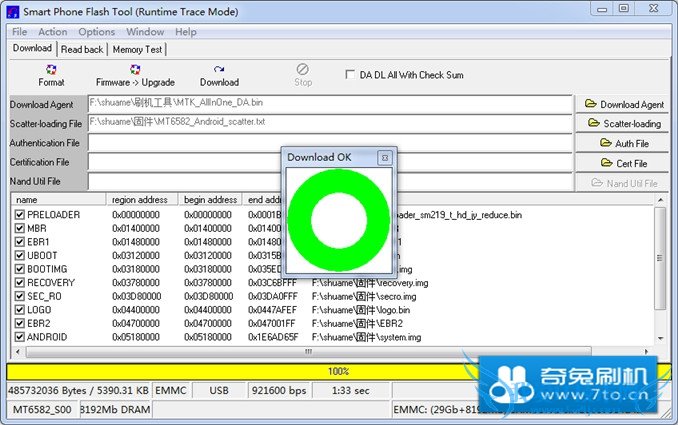The width and height of the screenshot is (678, 425).
Task: Enable DA DL All With Check Sum
Action: pyautogui.click(x=349, y=75)
